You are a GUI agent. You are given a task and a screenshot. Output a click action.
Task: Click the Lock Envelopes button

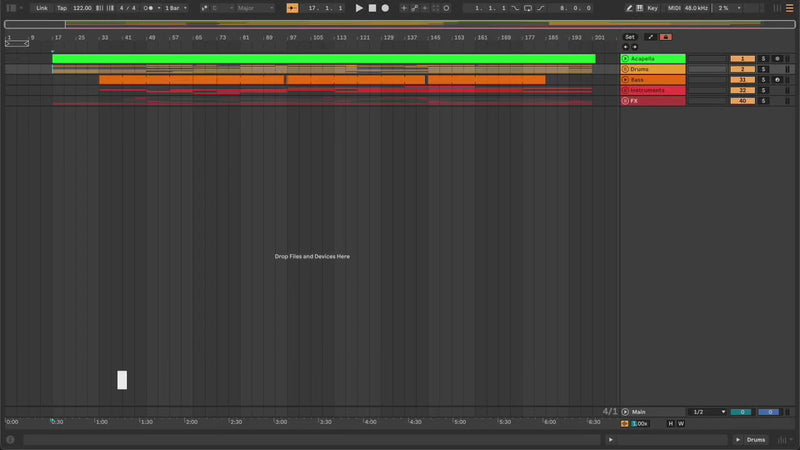[x=665, y=37]
